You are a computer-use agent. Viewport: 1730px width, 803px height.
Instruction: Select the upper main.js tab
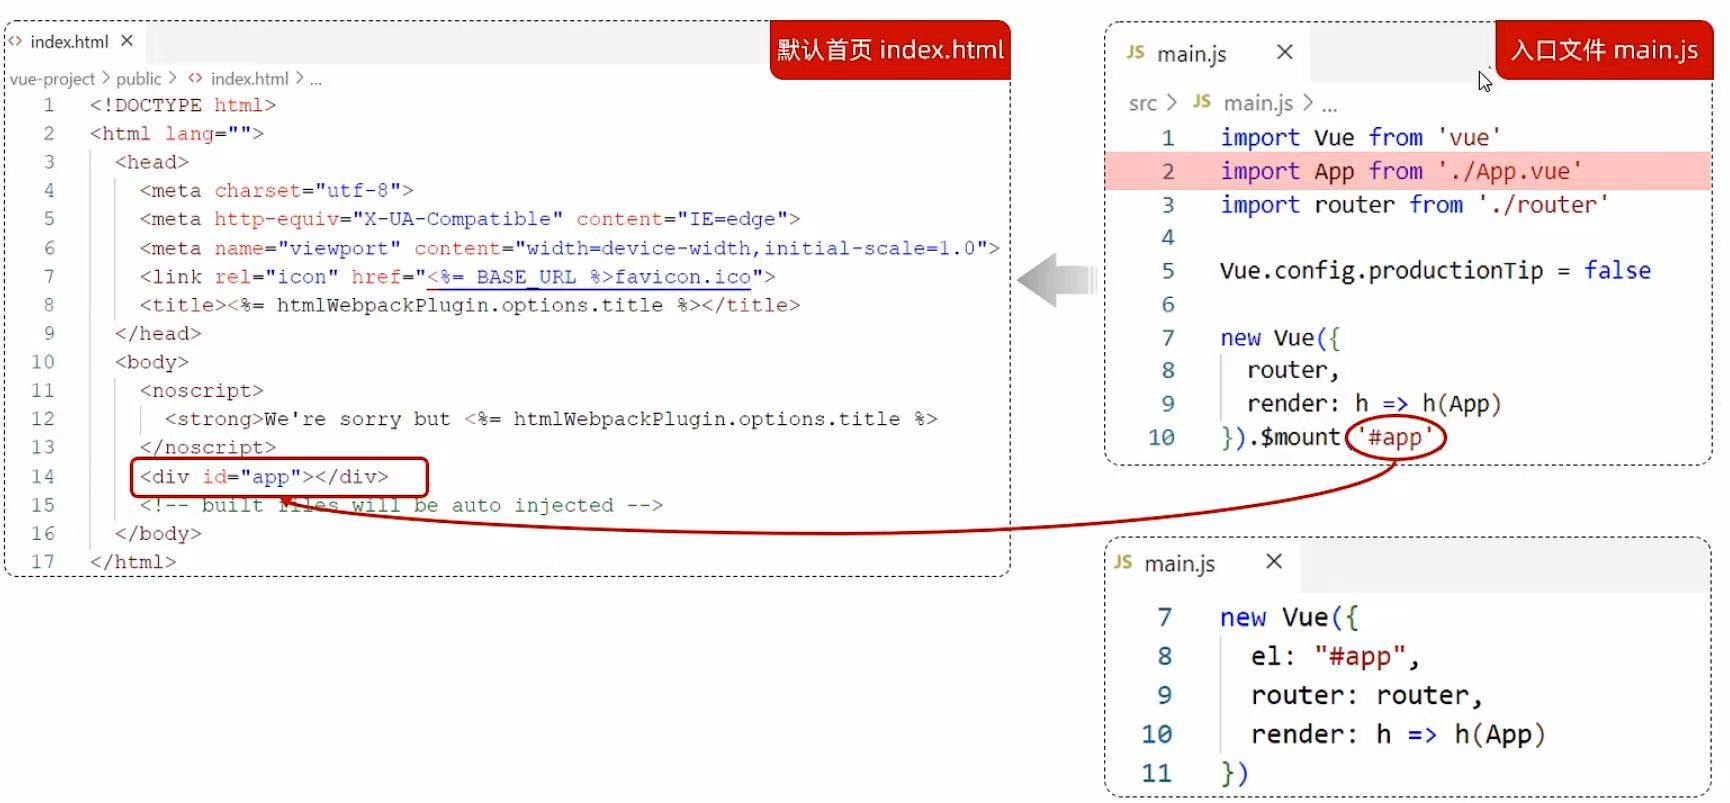coord(1208,53)
